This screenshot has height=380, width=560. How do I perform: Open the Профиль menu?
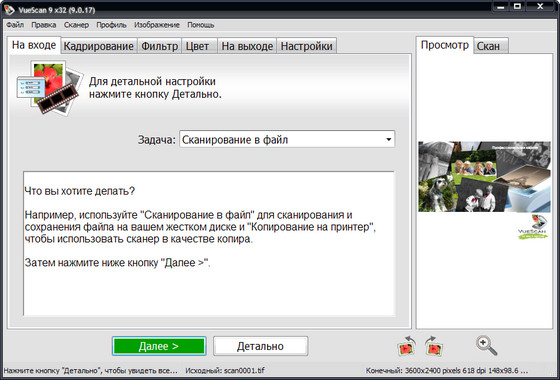(x=111, y=25)
